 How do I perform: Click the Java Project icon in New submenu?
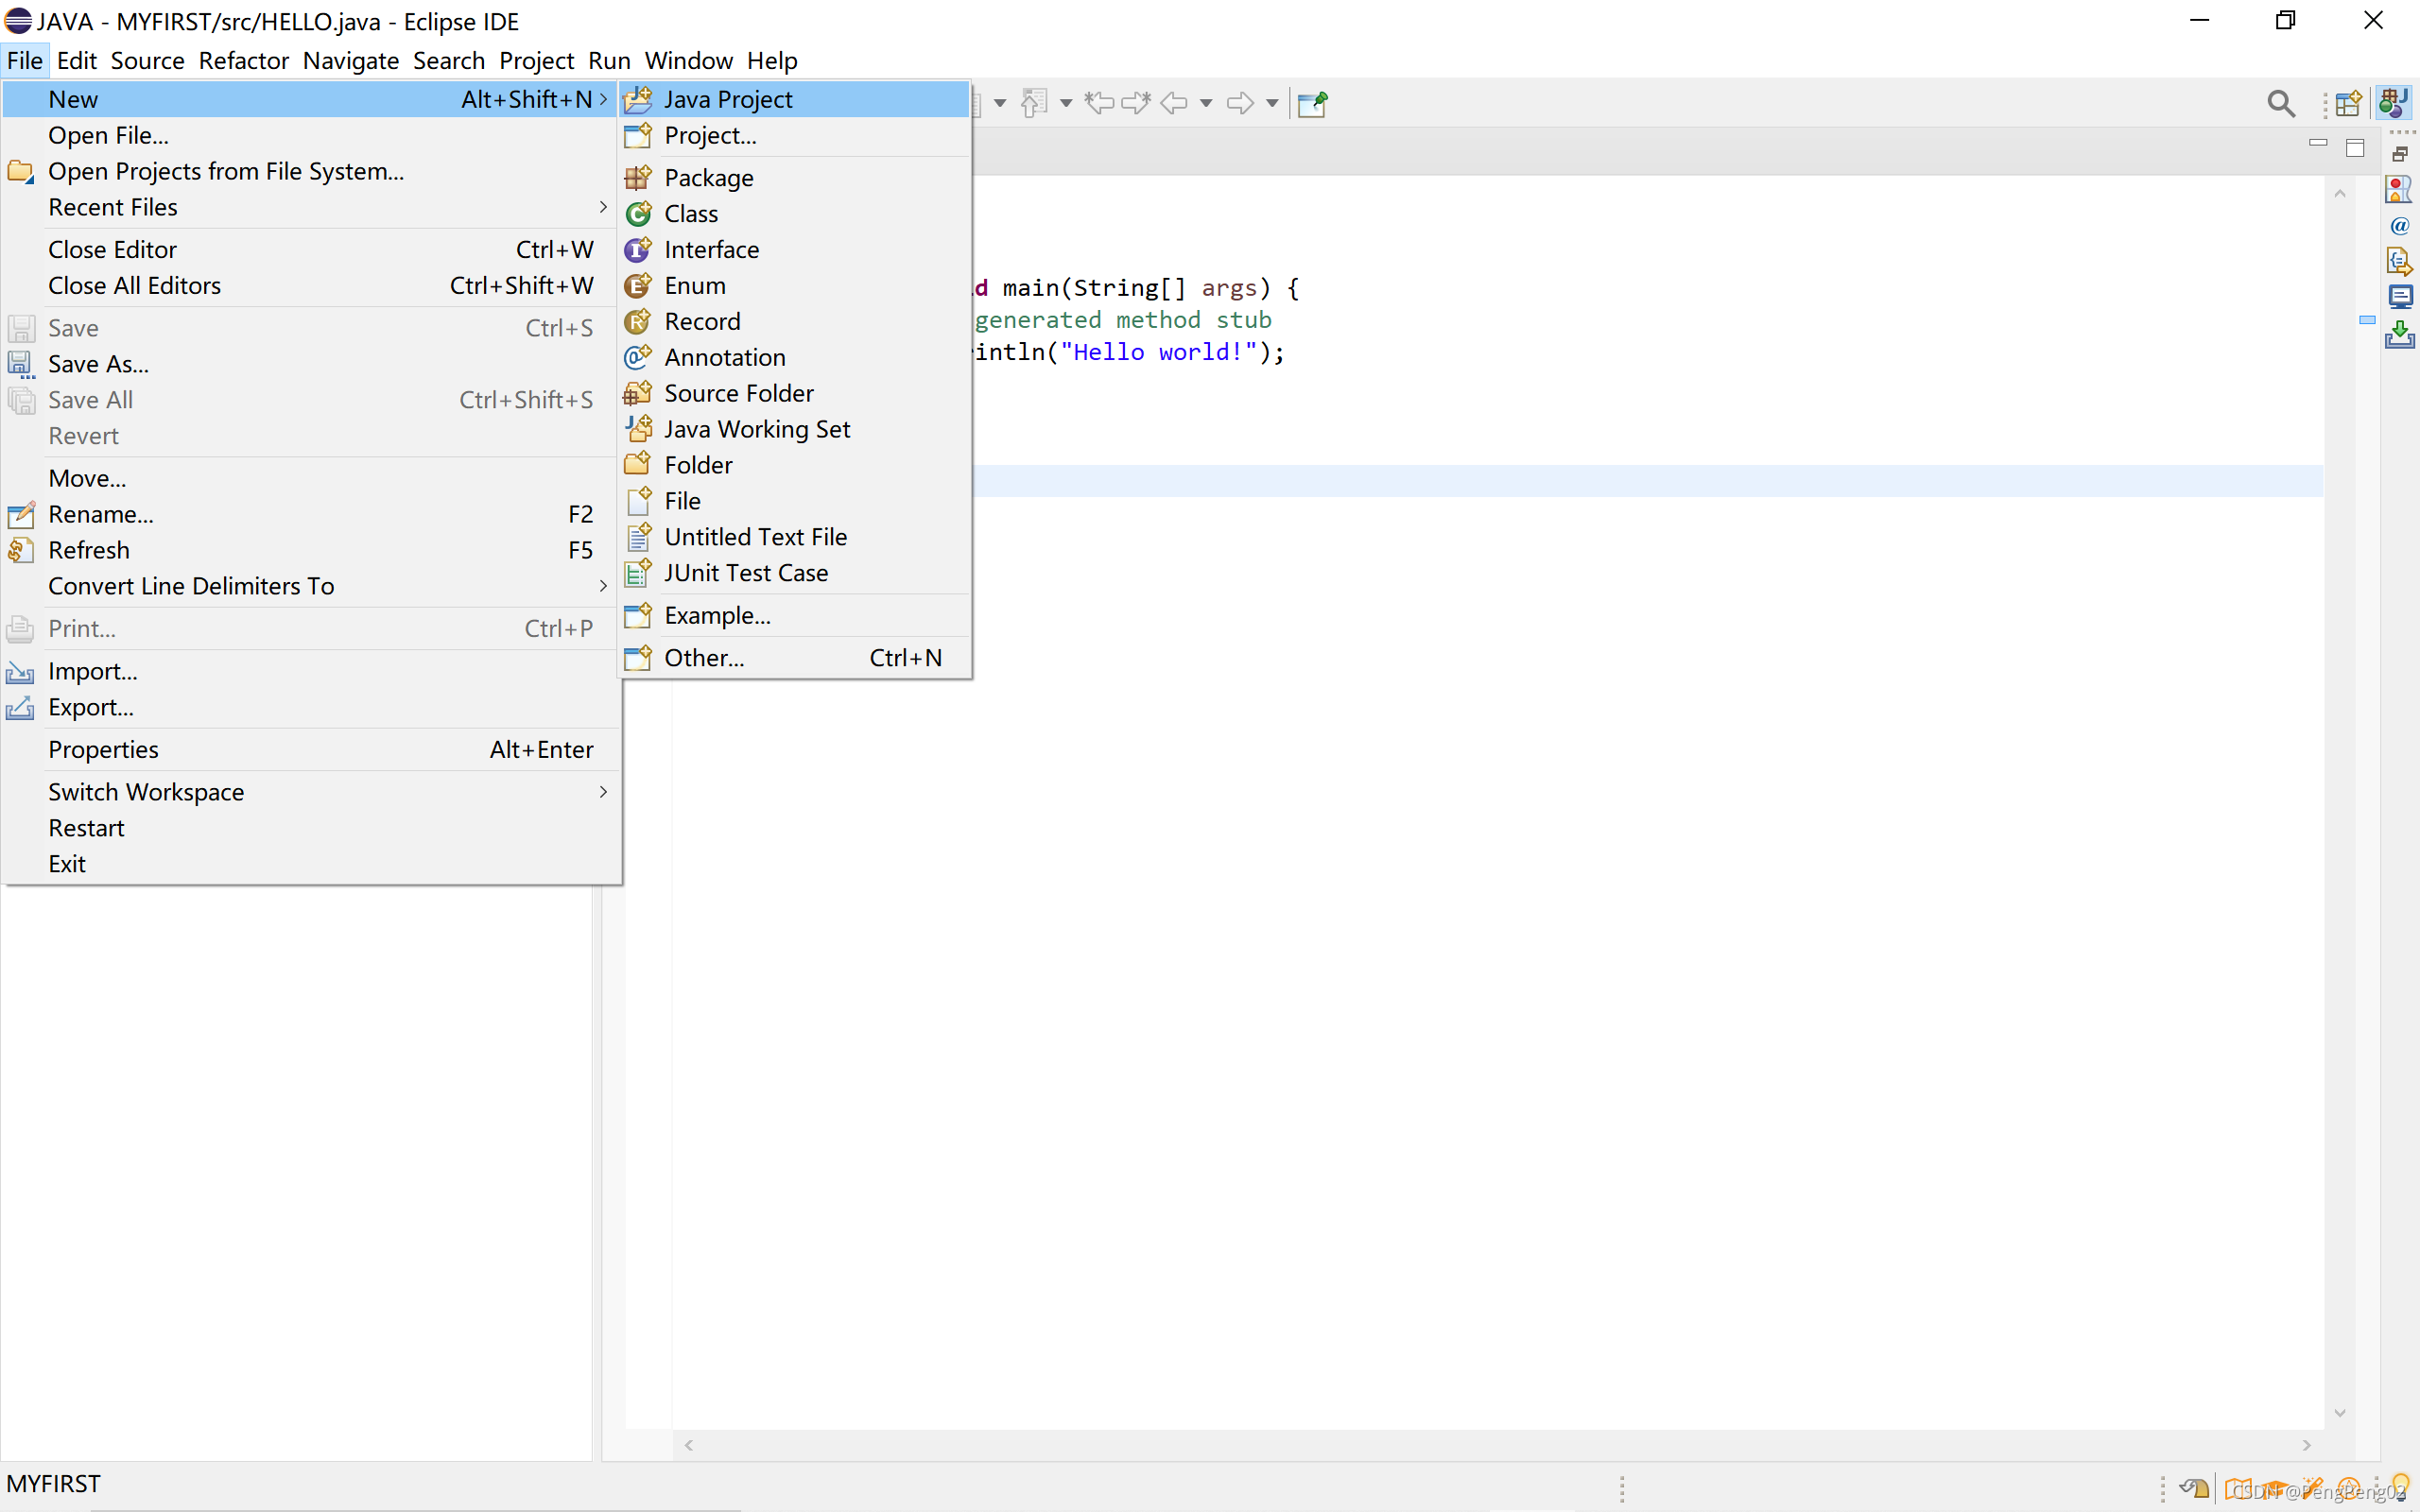point(638,99)
